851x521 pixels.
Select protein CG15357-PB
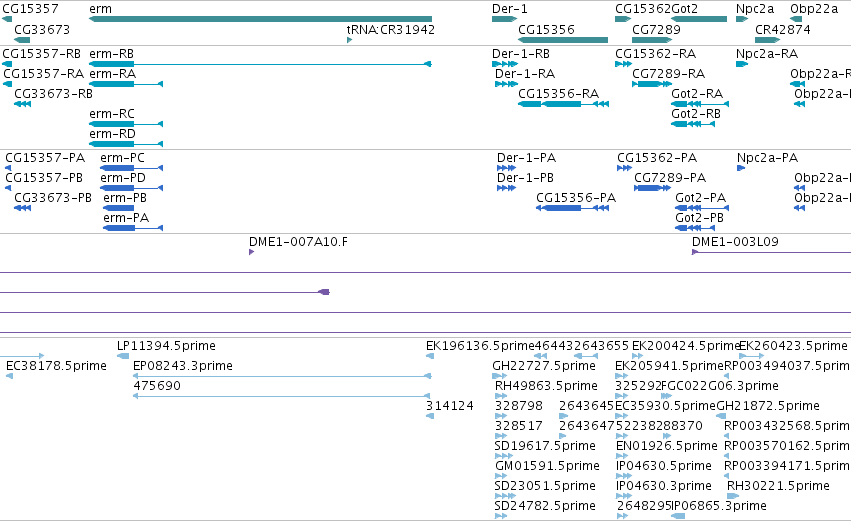tap(44, 178)
